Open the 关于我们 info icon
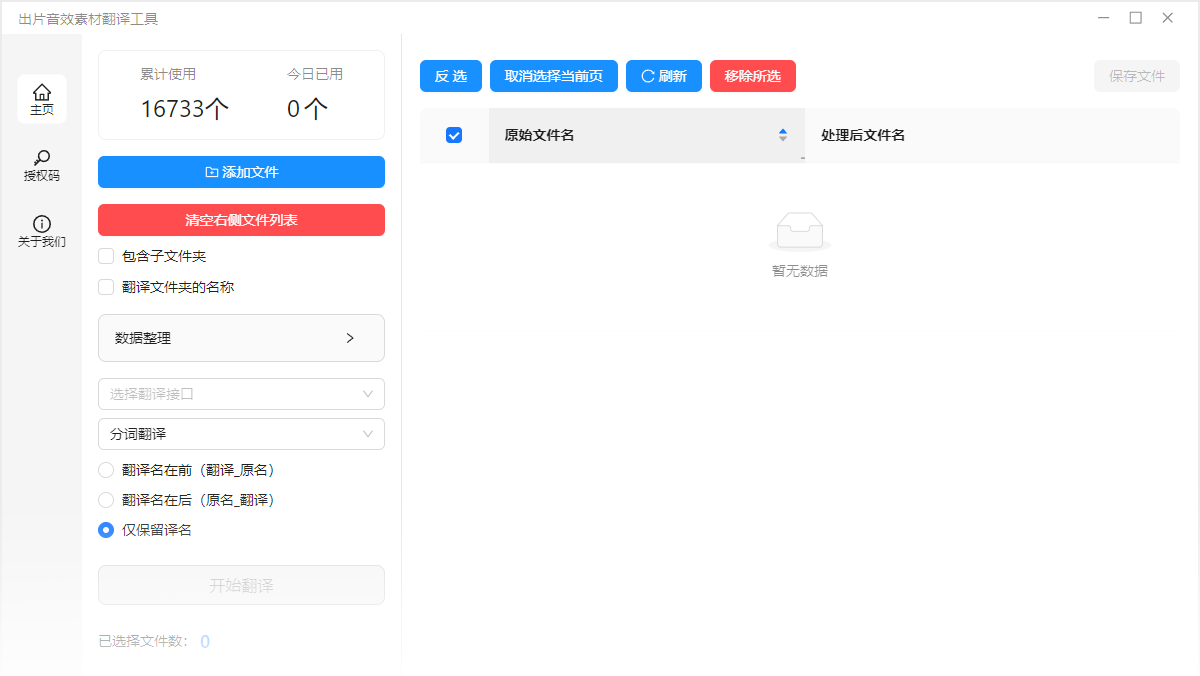This screenshot has height=676, width=1200. pyautogui.click(x=41, y=224)
